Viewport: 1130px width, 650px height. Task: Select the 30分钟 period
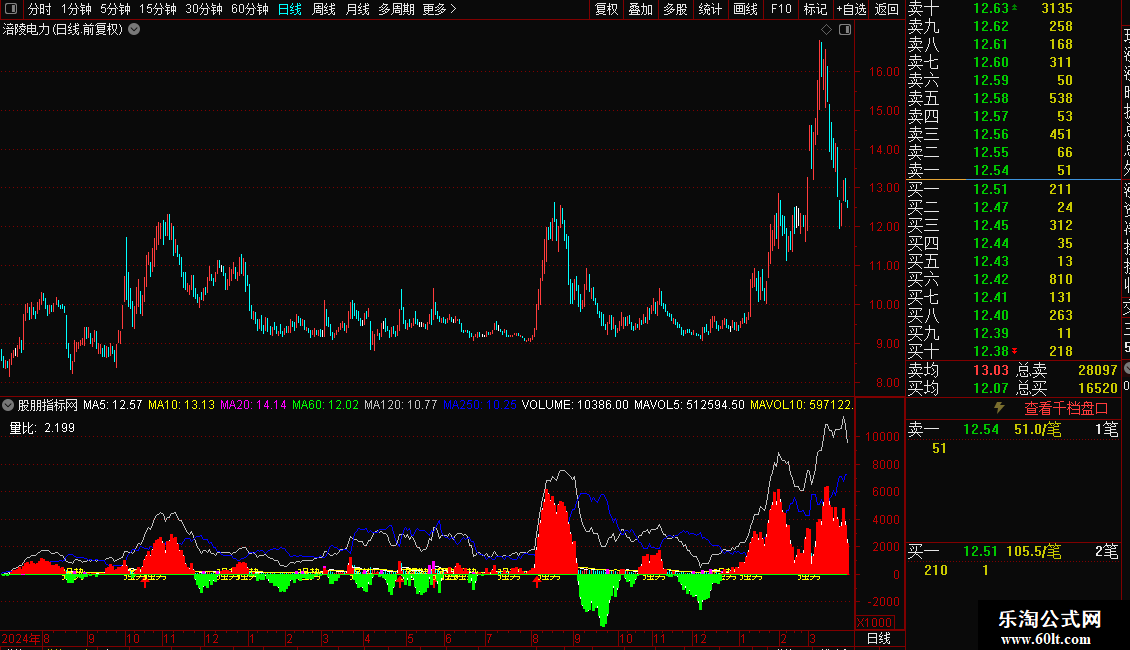pos(203,9)
